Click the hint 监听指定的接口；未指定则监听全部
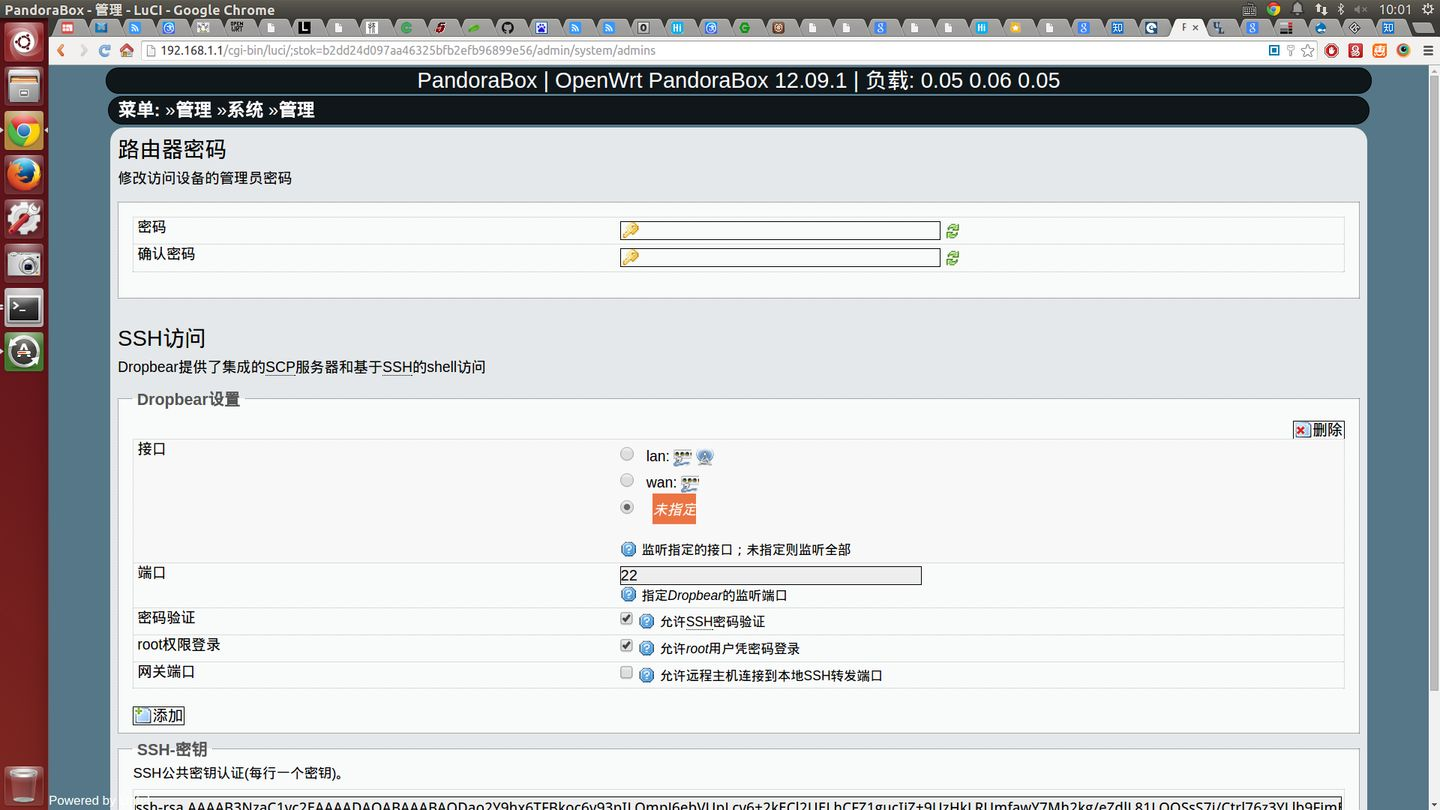 [746, 550]
